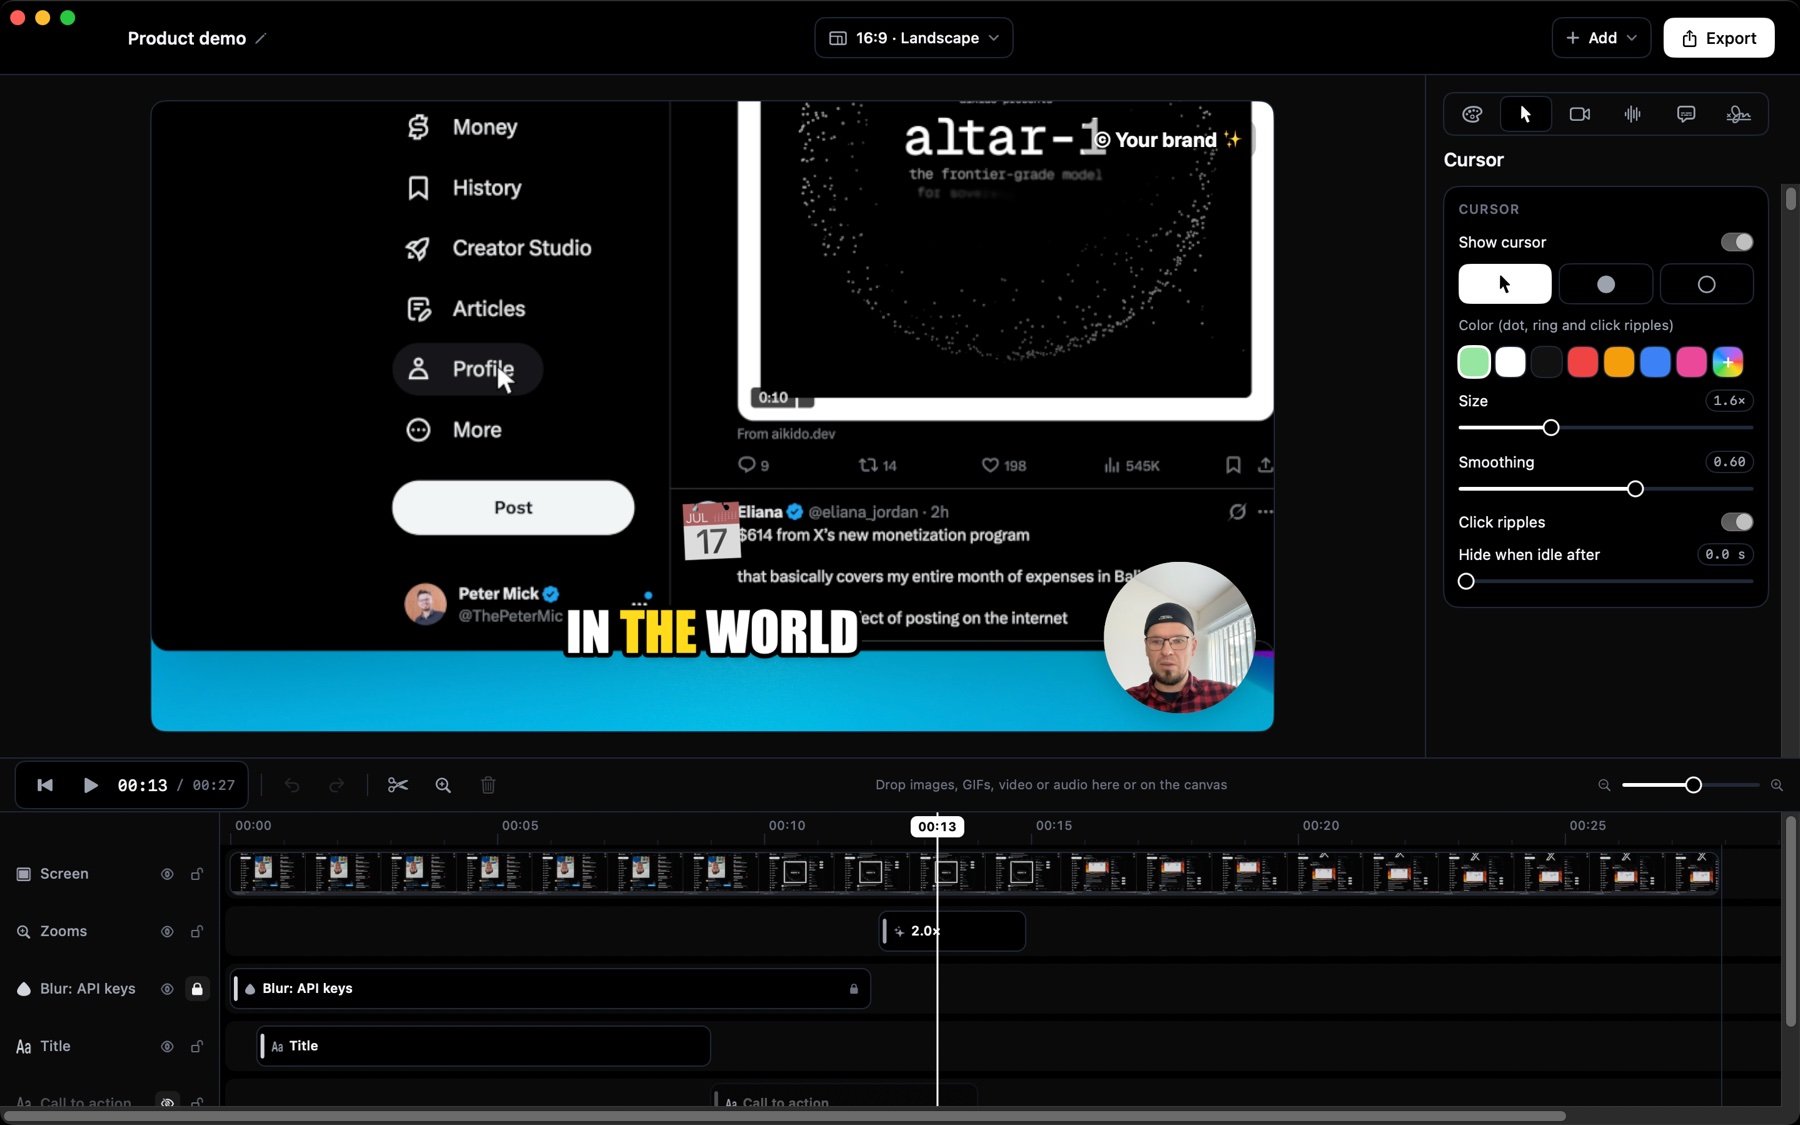
Task: Click the Smoothing slider handle
Action: pos(1635,489)
